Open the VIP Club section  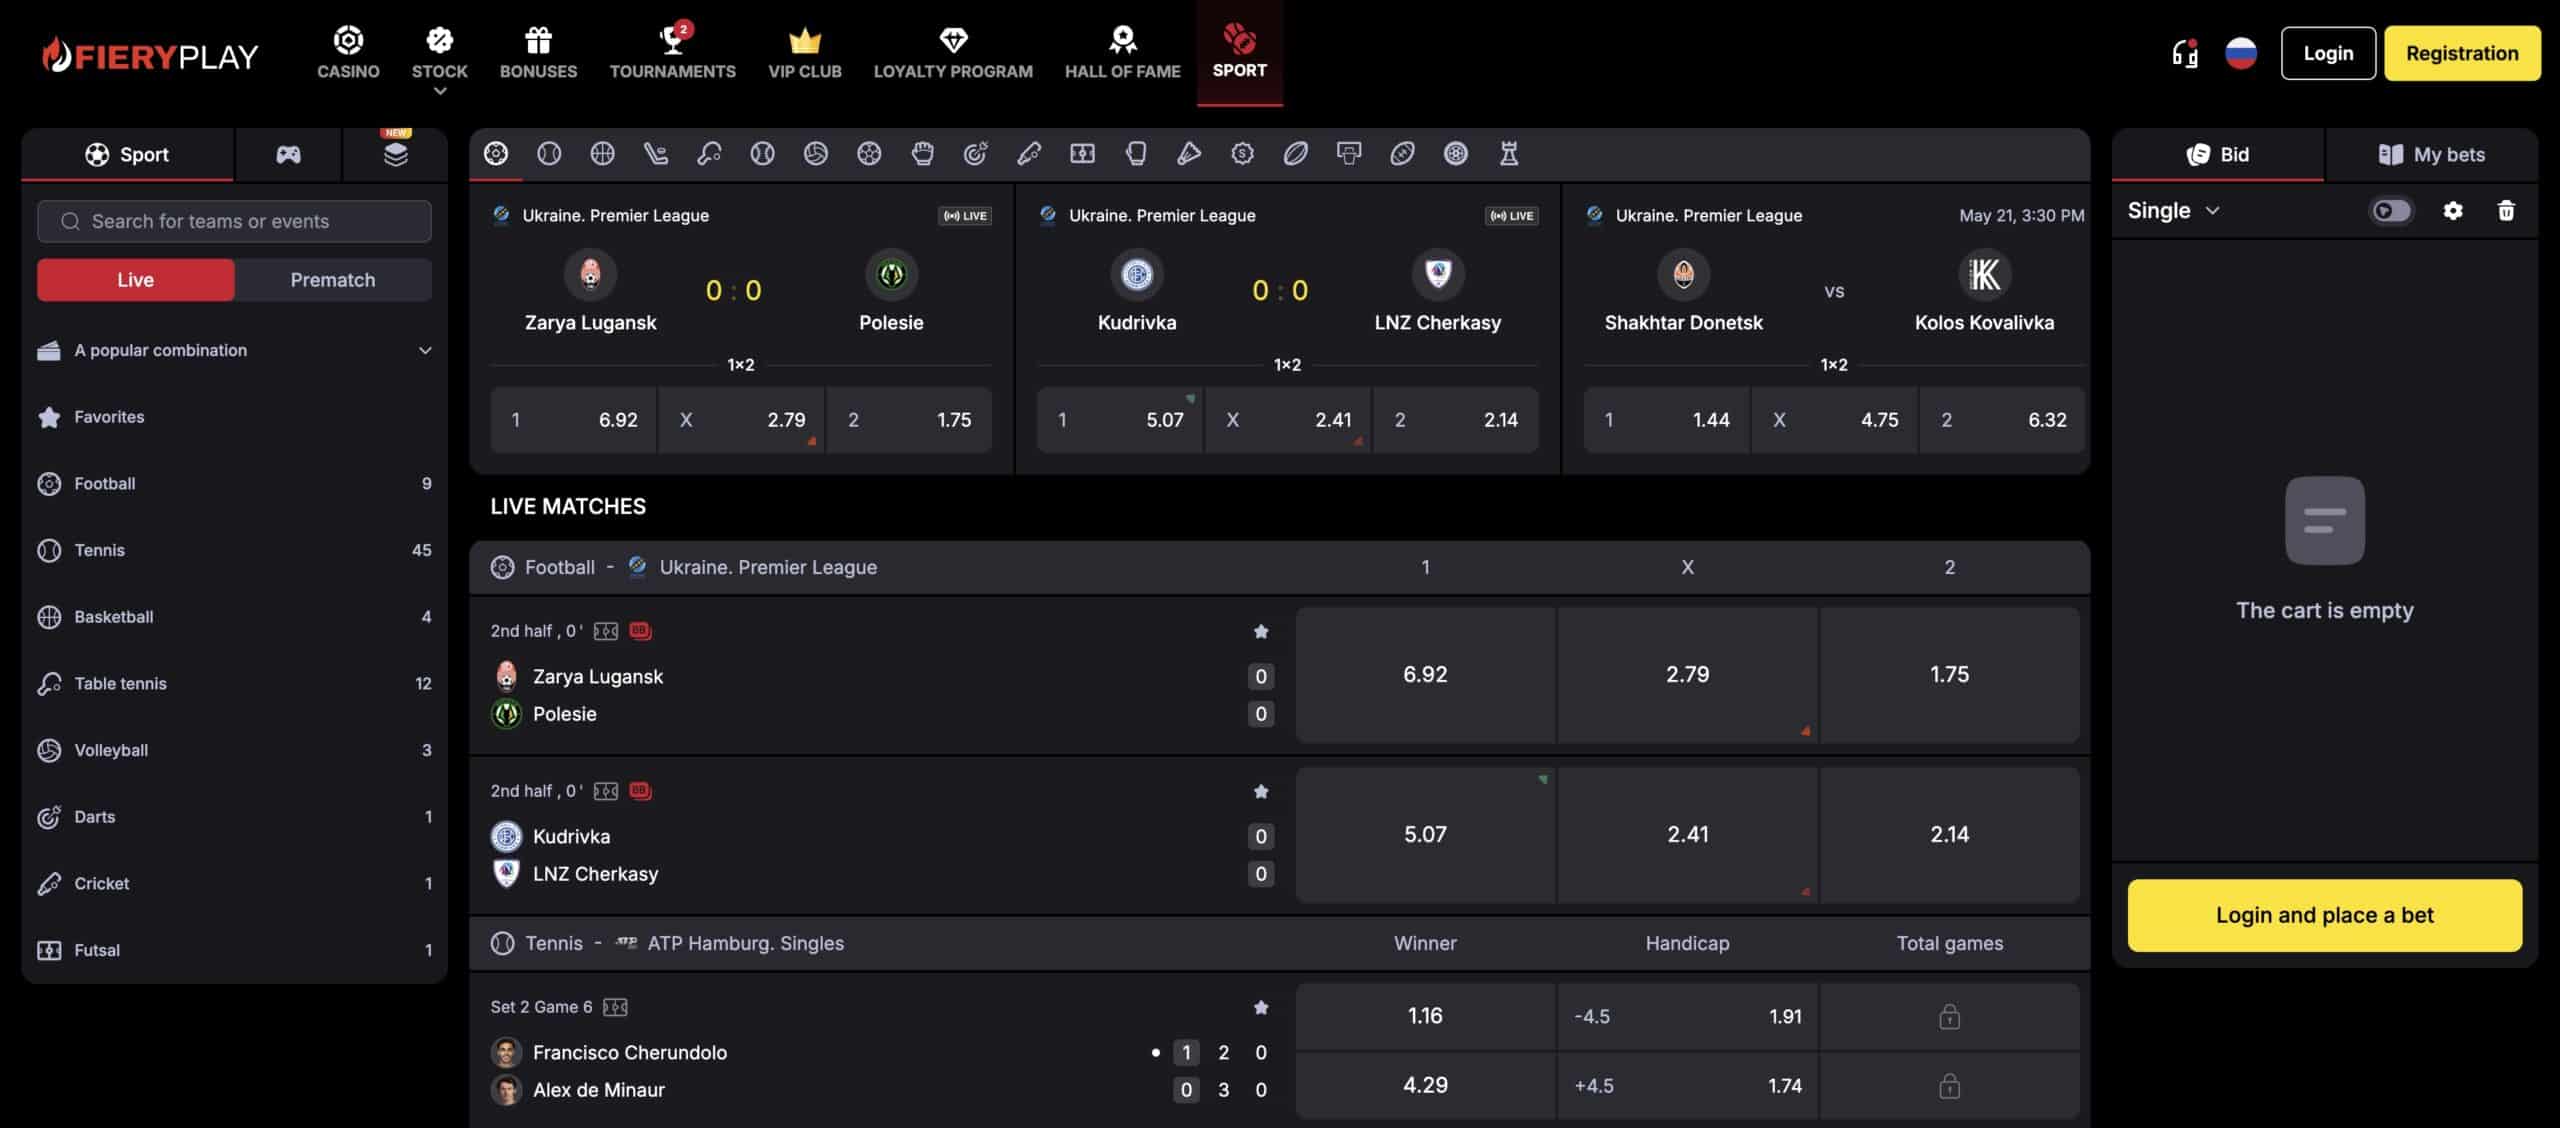point(805,53)
